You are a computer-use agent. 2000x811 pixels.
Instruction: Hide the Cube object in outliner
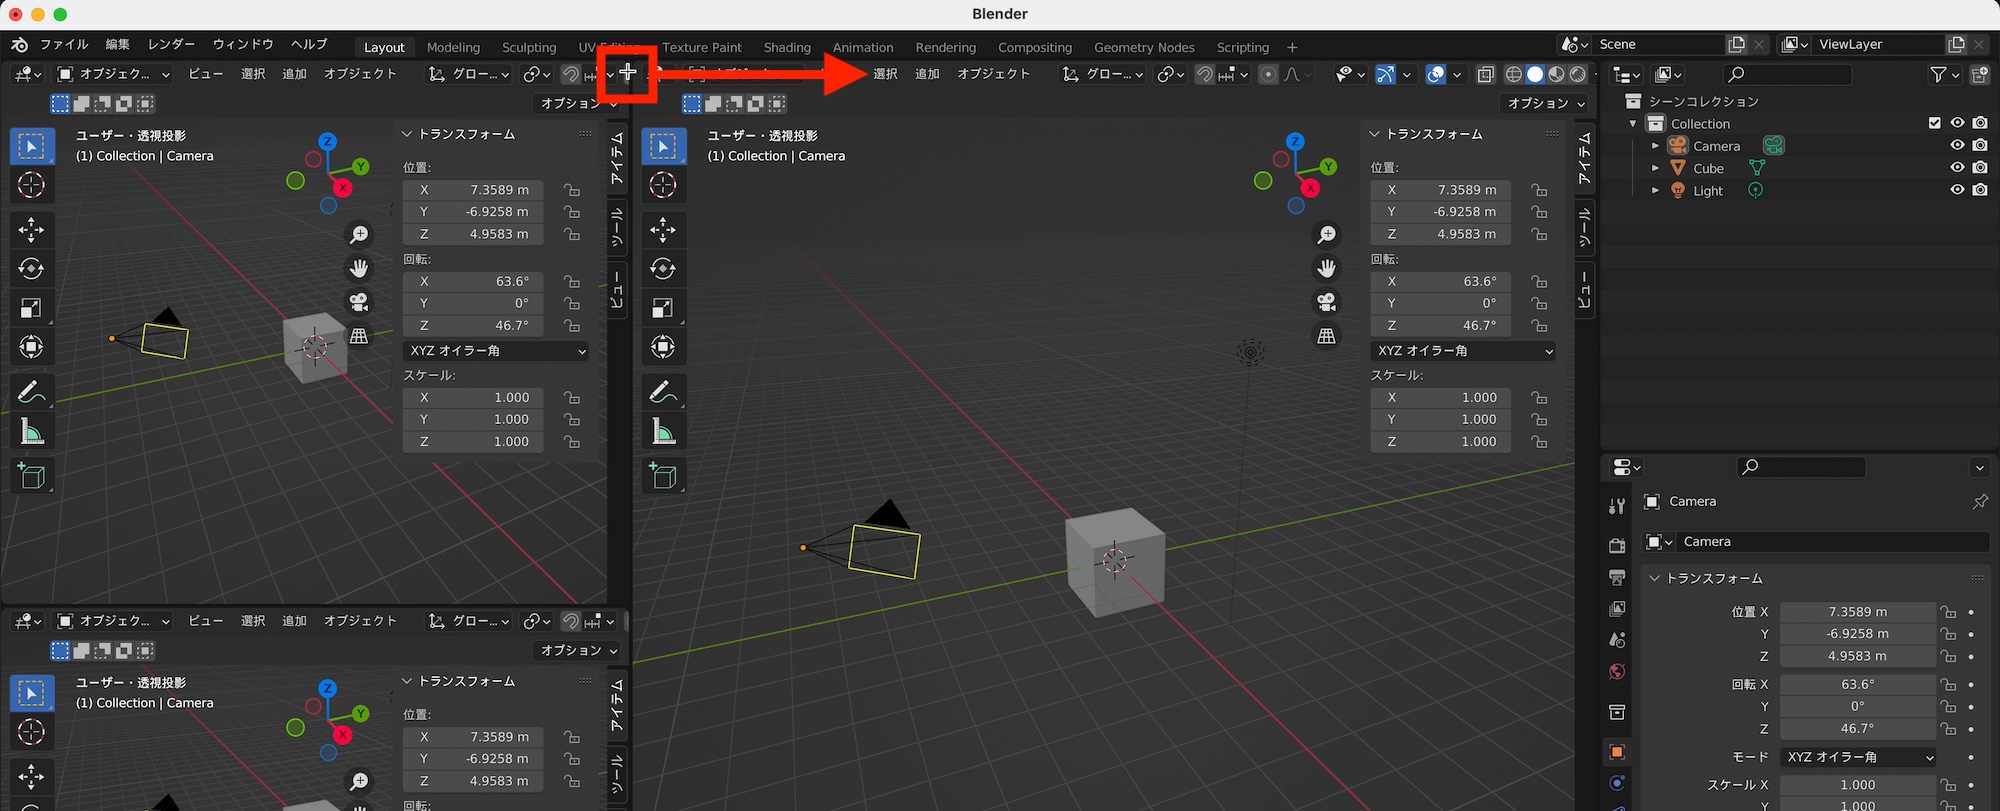click(1957, 168)
